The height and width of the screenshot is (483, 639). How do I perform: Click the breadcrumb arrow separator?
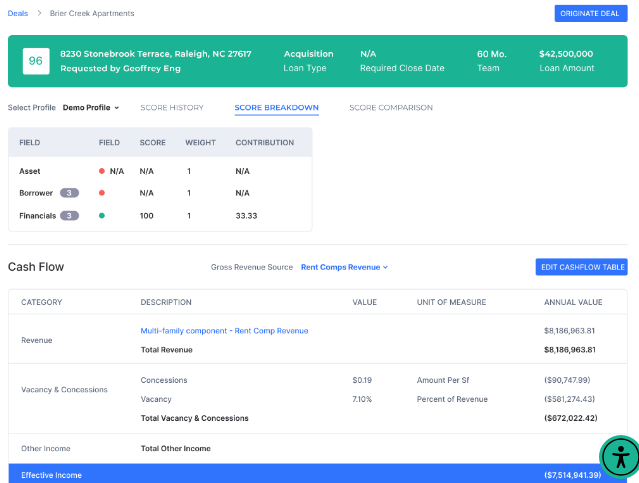(x=39, y=13)
